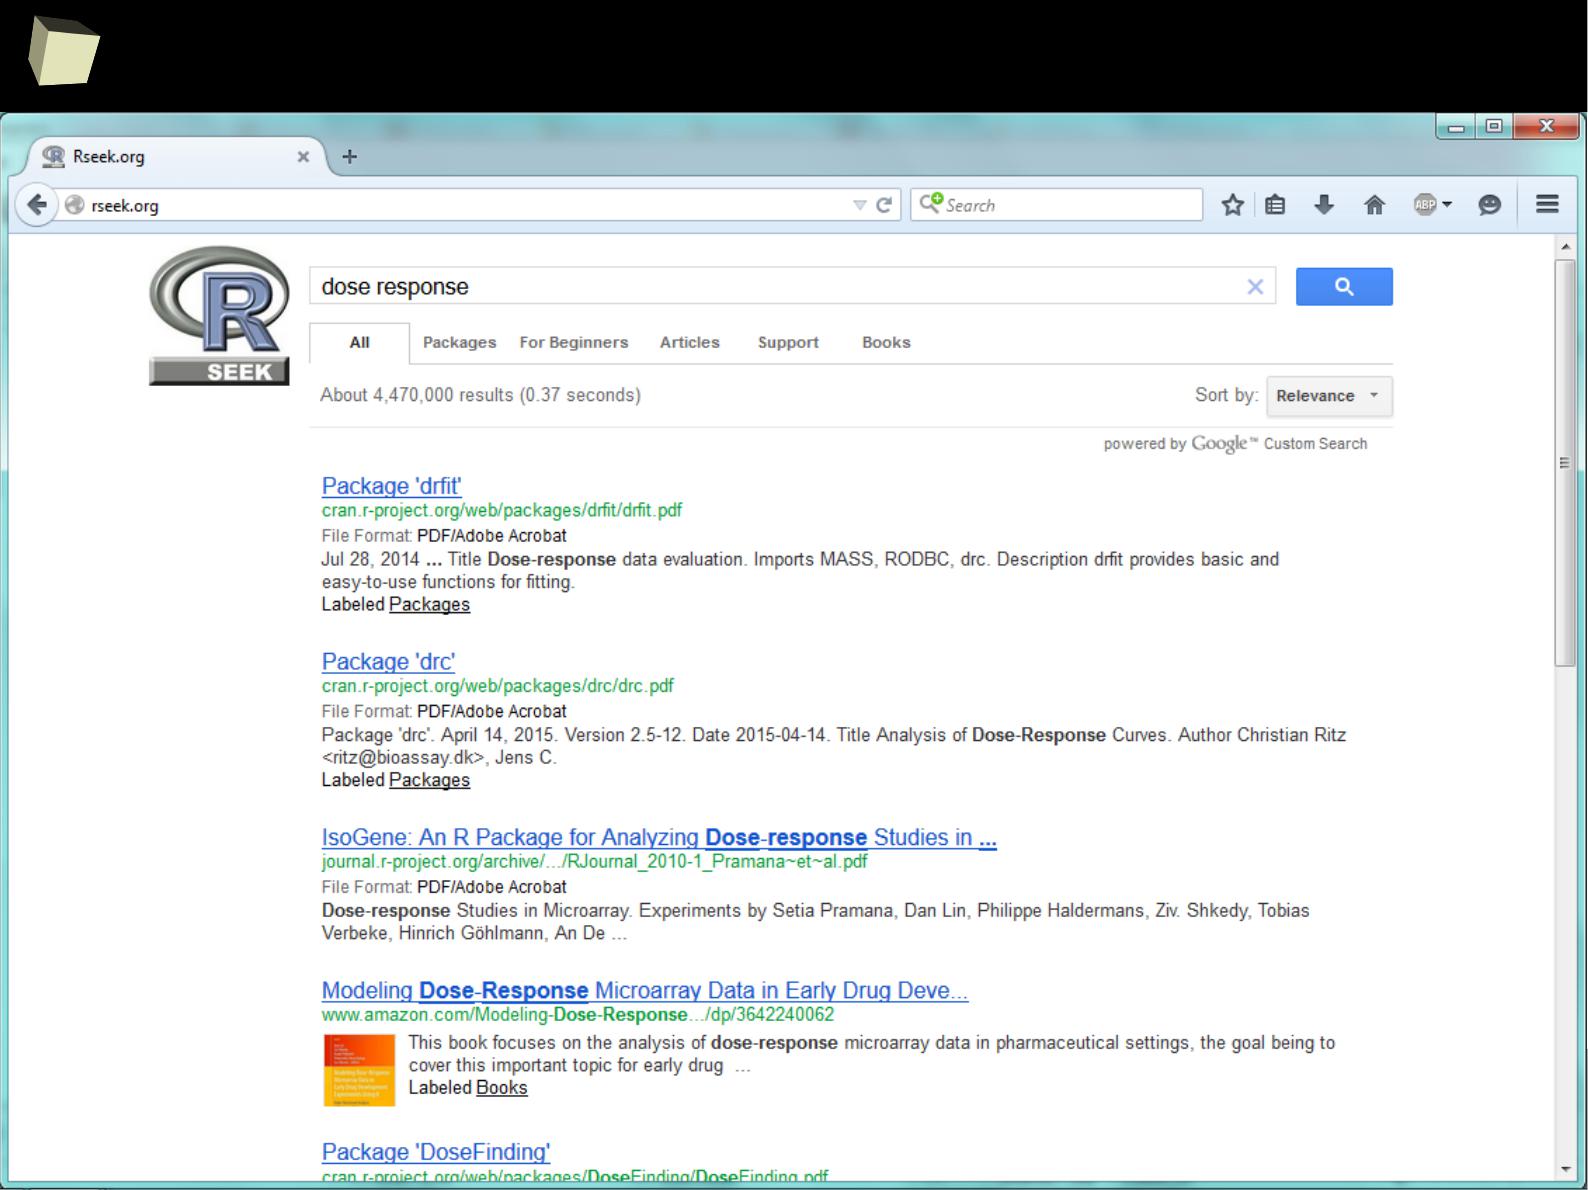This screenshot has height=1190, width=1588.
Task: Switch to the Packages tab
Action: click(x=459, y=342)
